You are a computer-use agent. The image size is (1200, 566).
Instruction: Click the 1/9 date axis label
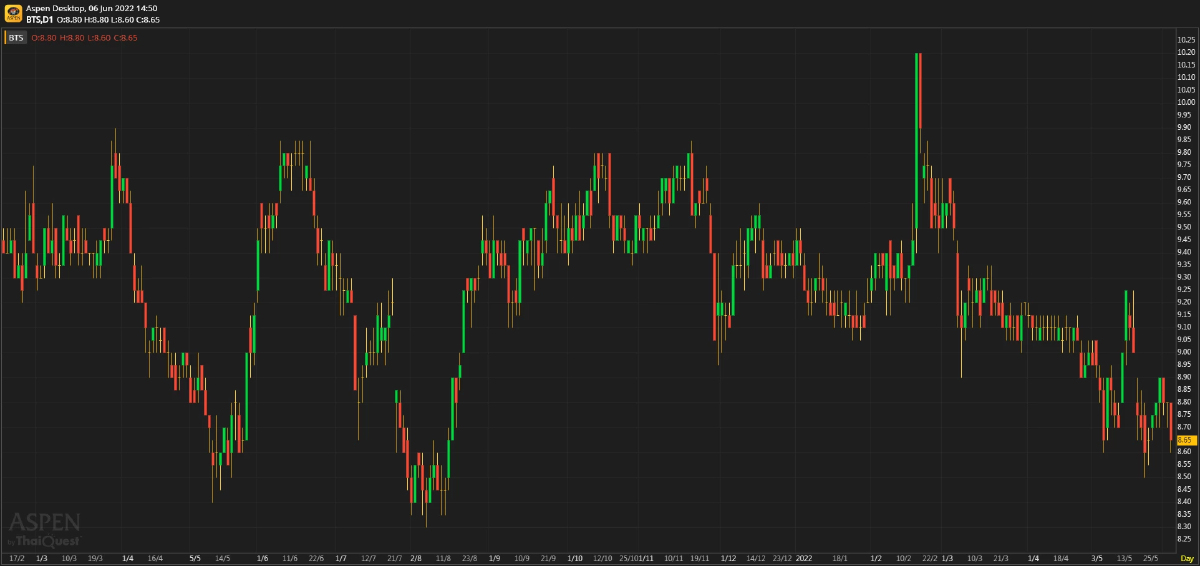[x=495, y=557]
